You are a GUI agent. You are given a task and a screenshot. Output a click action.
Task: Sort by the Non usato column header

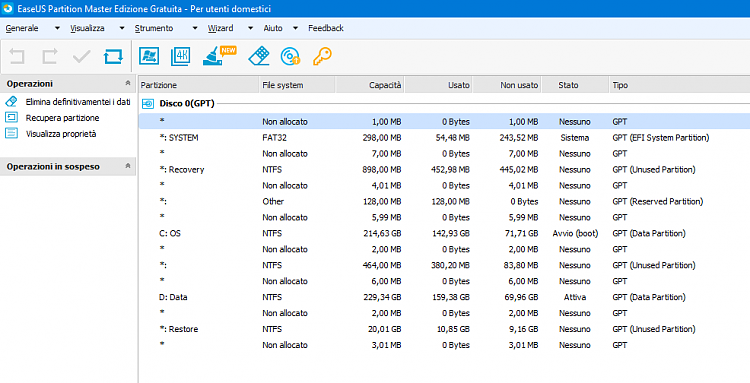tap(507, 85)
